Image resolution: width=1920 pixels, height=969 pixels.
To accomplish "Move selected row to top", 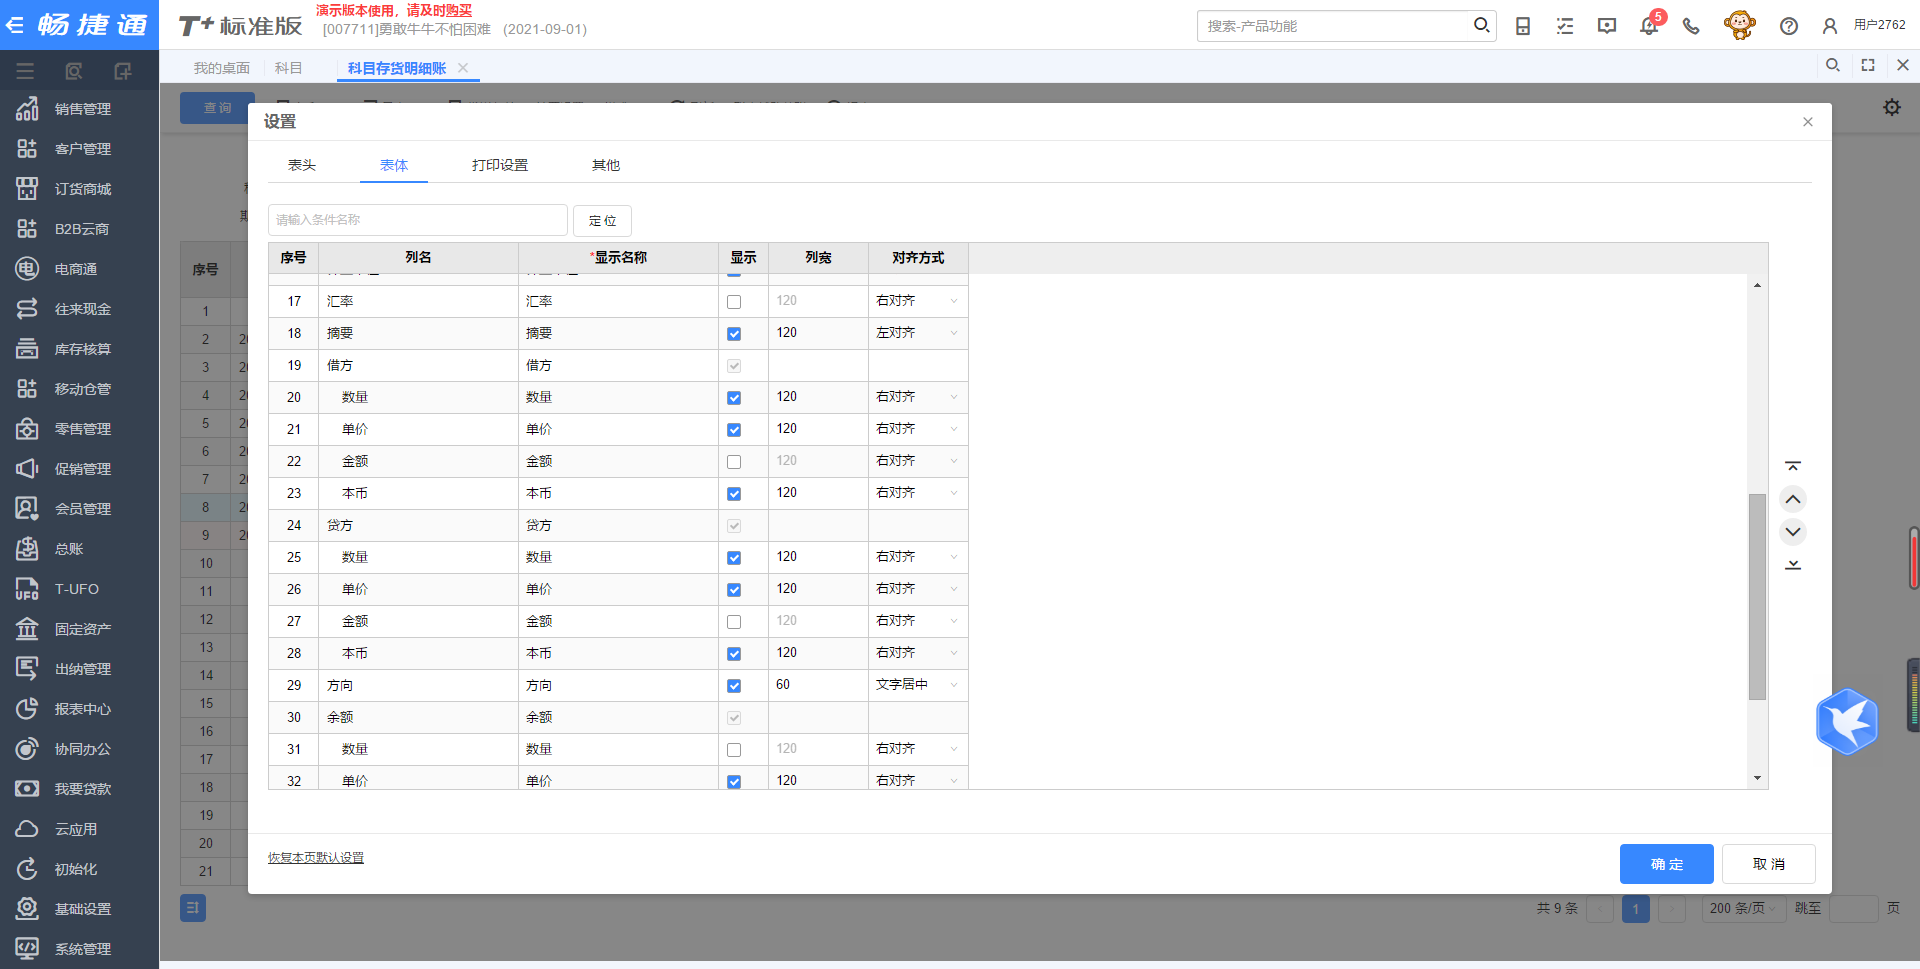I will 1793,466.
